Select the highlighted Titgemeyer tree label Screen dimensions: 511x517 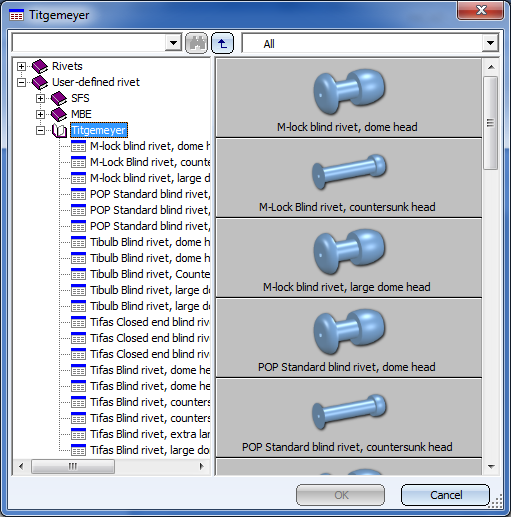tap(99, 130)
